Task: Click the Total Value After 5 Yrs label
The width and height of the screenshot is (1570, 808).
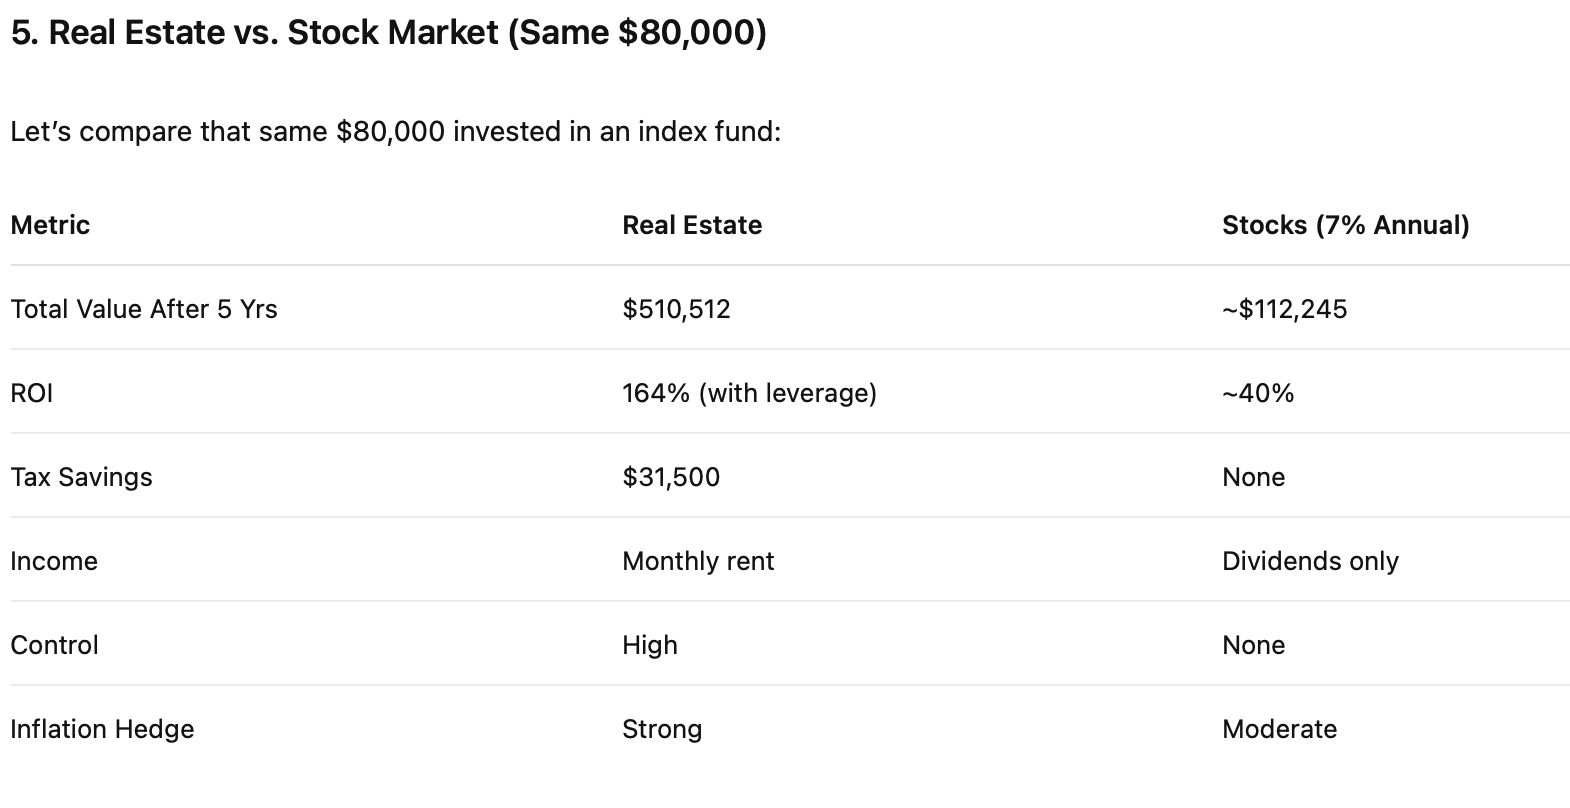Action: coord(144,309)
